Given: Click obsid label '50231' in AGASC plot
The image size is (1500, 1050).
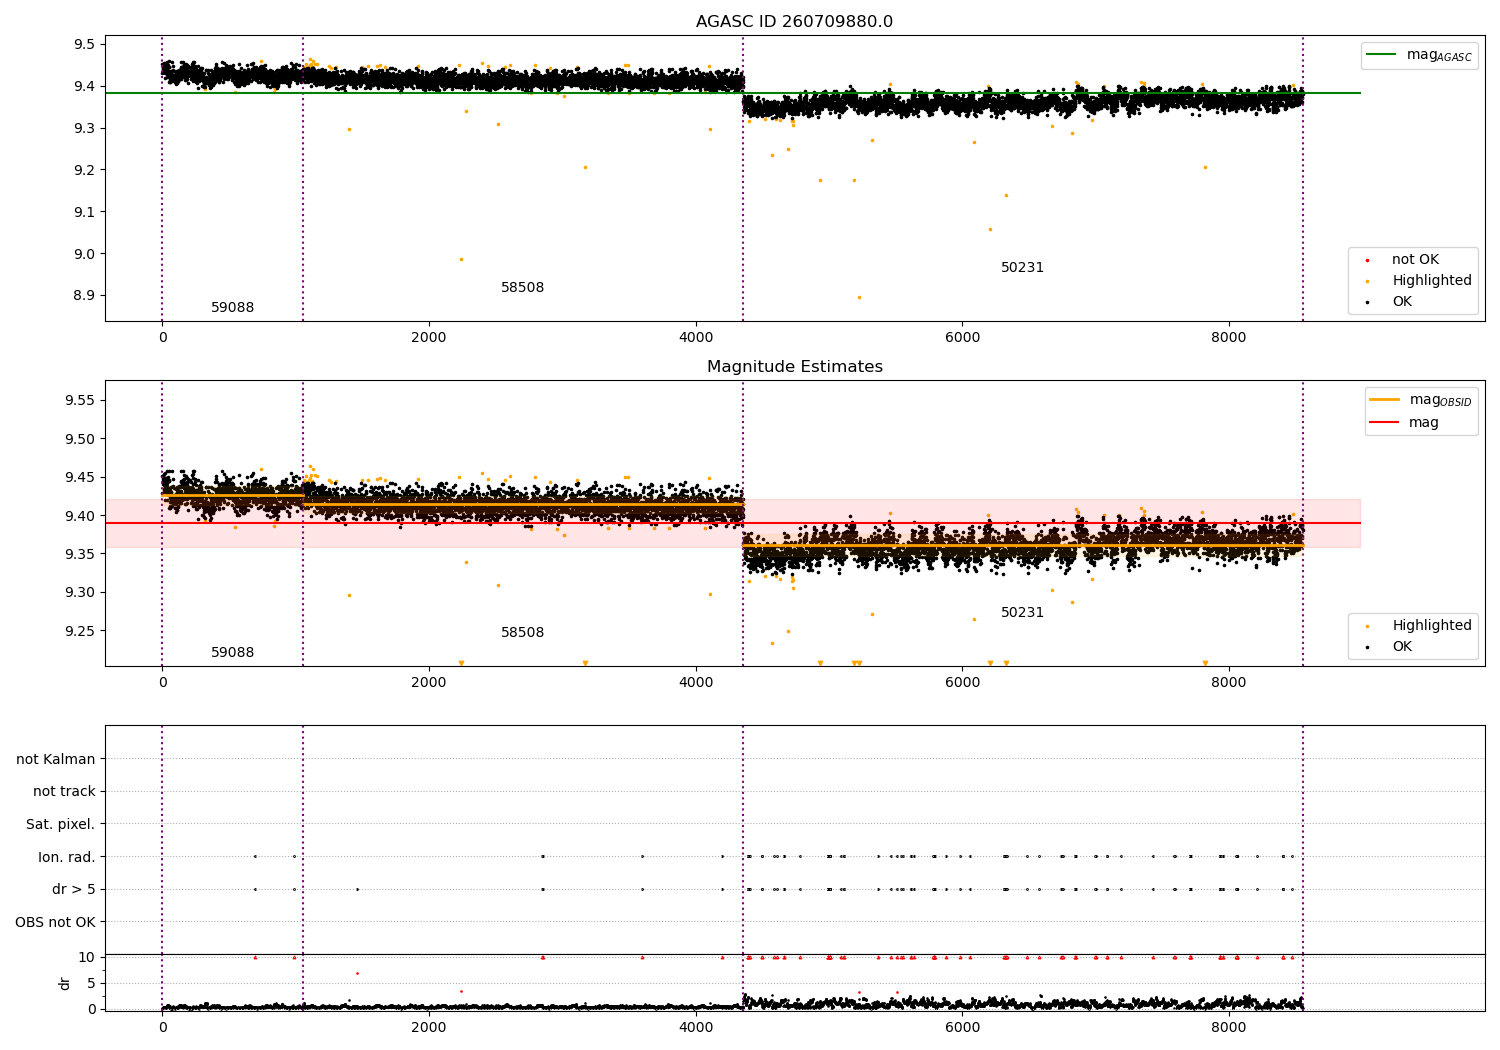Looking at the screenshot, I should tap(1022, 268).
